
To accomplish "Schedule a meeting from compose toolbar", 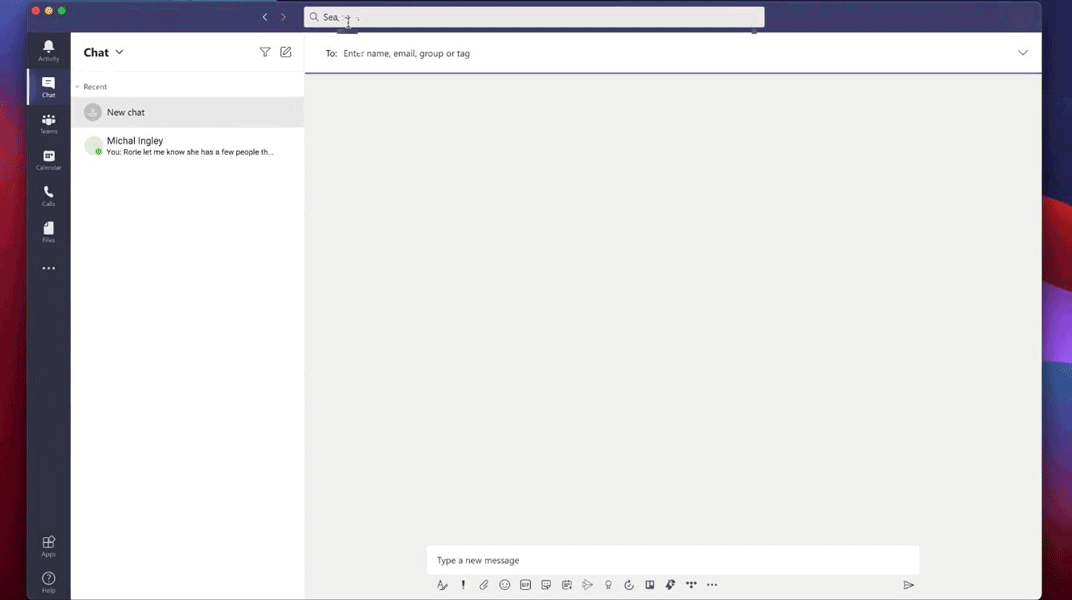I will 567,585.
